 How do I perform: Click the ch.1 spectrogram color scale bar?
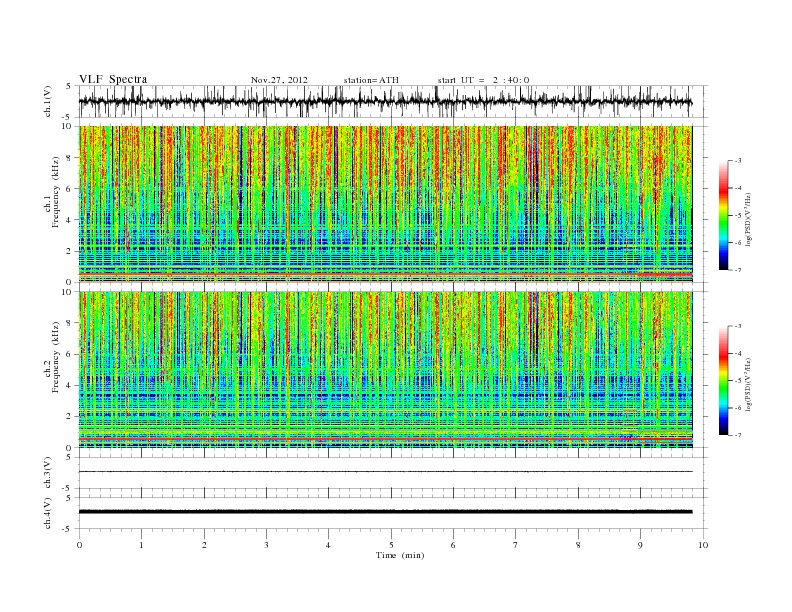[x=723, y=216]
